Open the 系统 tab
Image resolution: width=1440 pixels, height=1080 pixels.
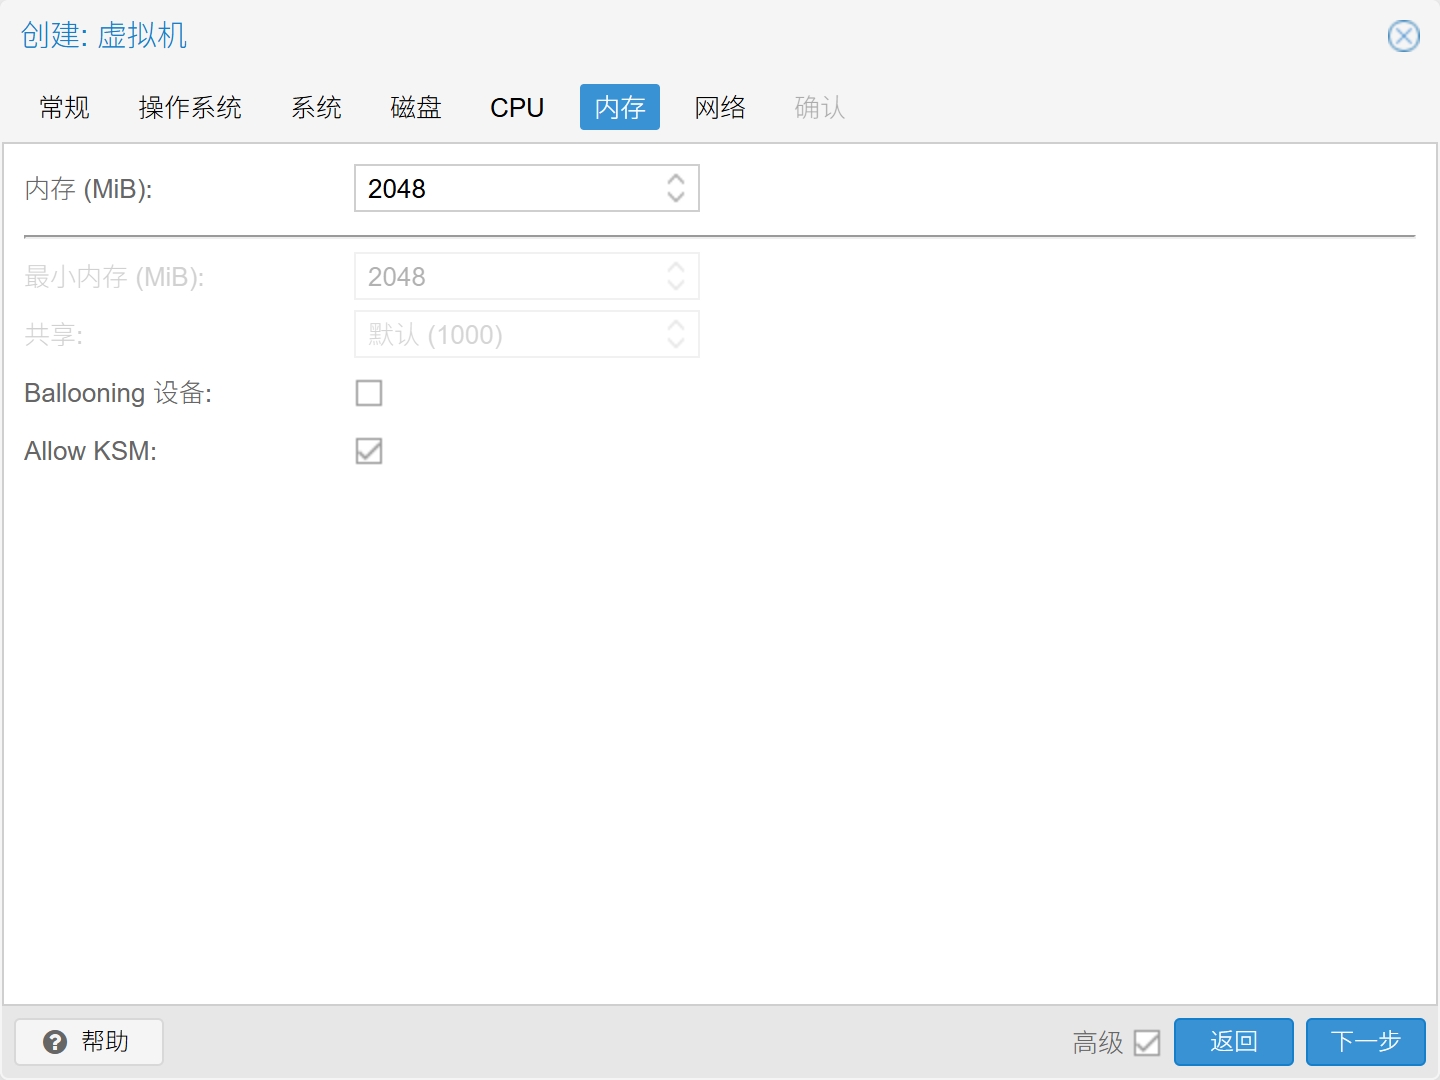[x=316, y=107]
